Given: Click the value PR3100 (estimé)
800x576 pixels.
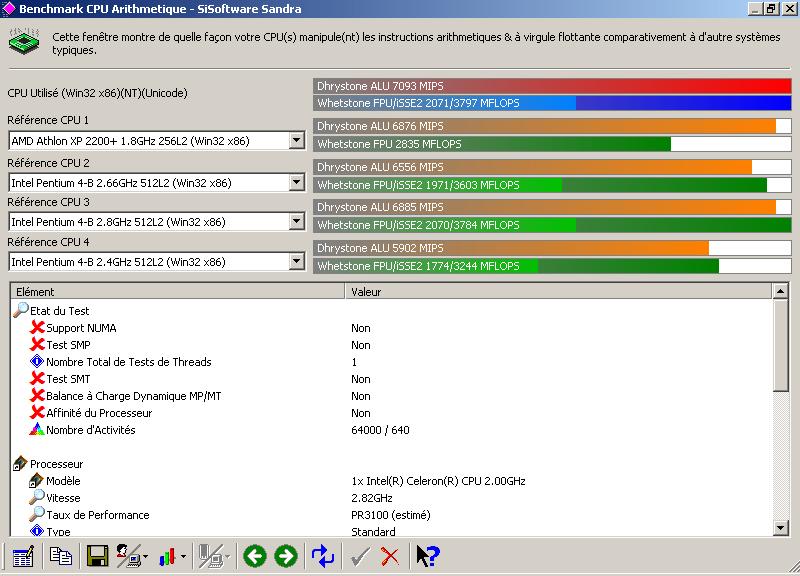Looking at the screenshot, I should [x=390, y=515].
